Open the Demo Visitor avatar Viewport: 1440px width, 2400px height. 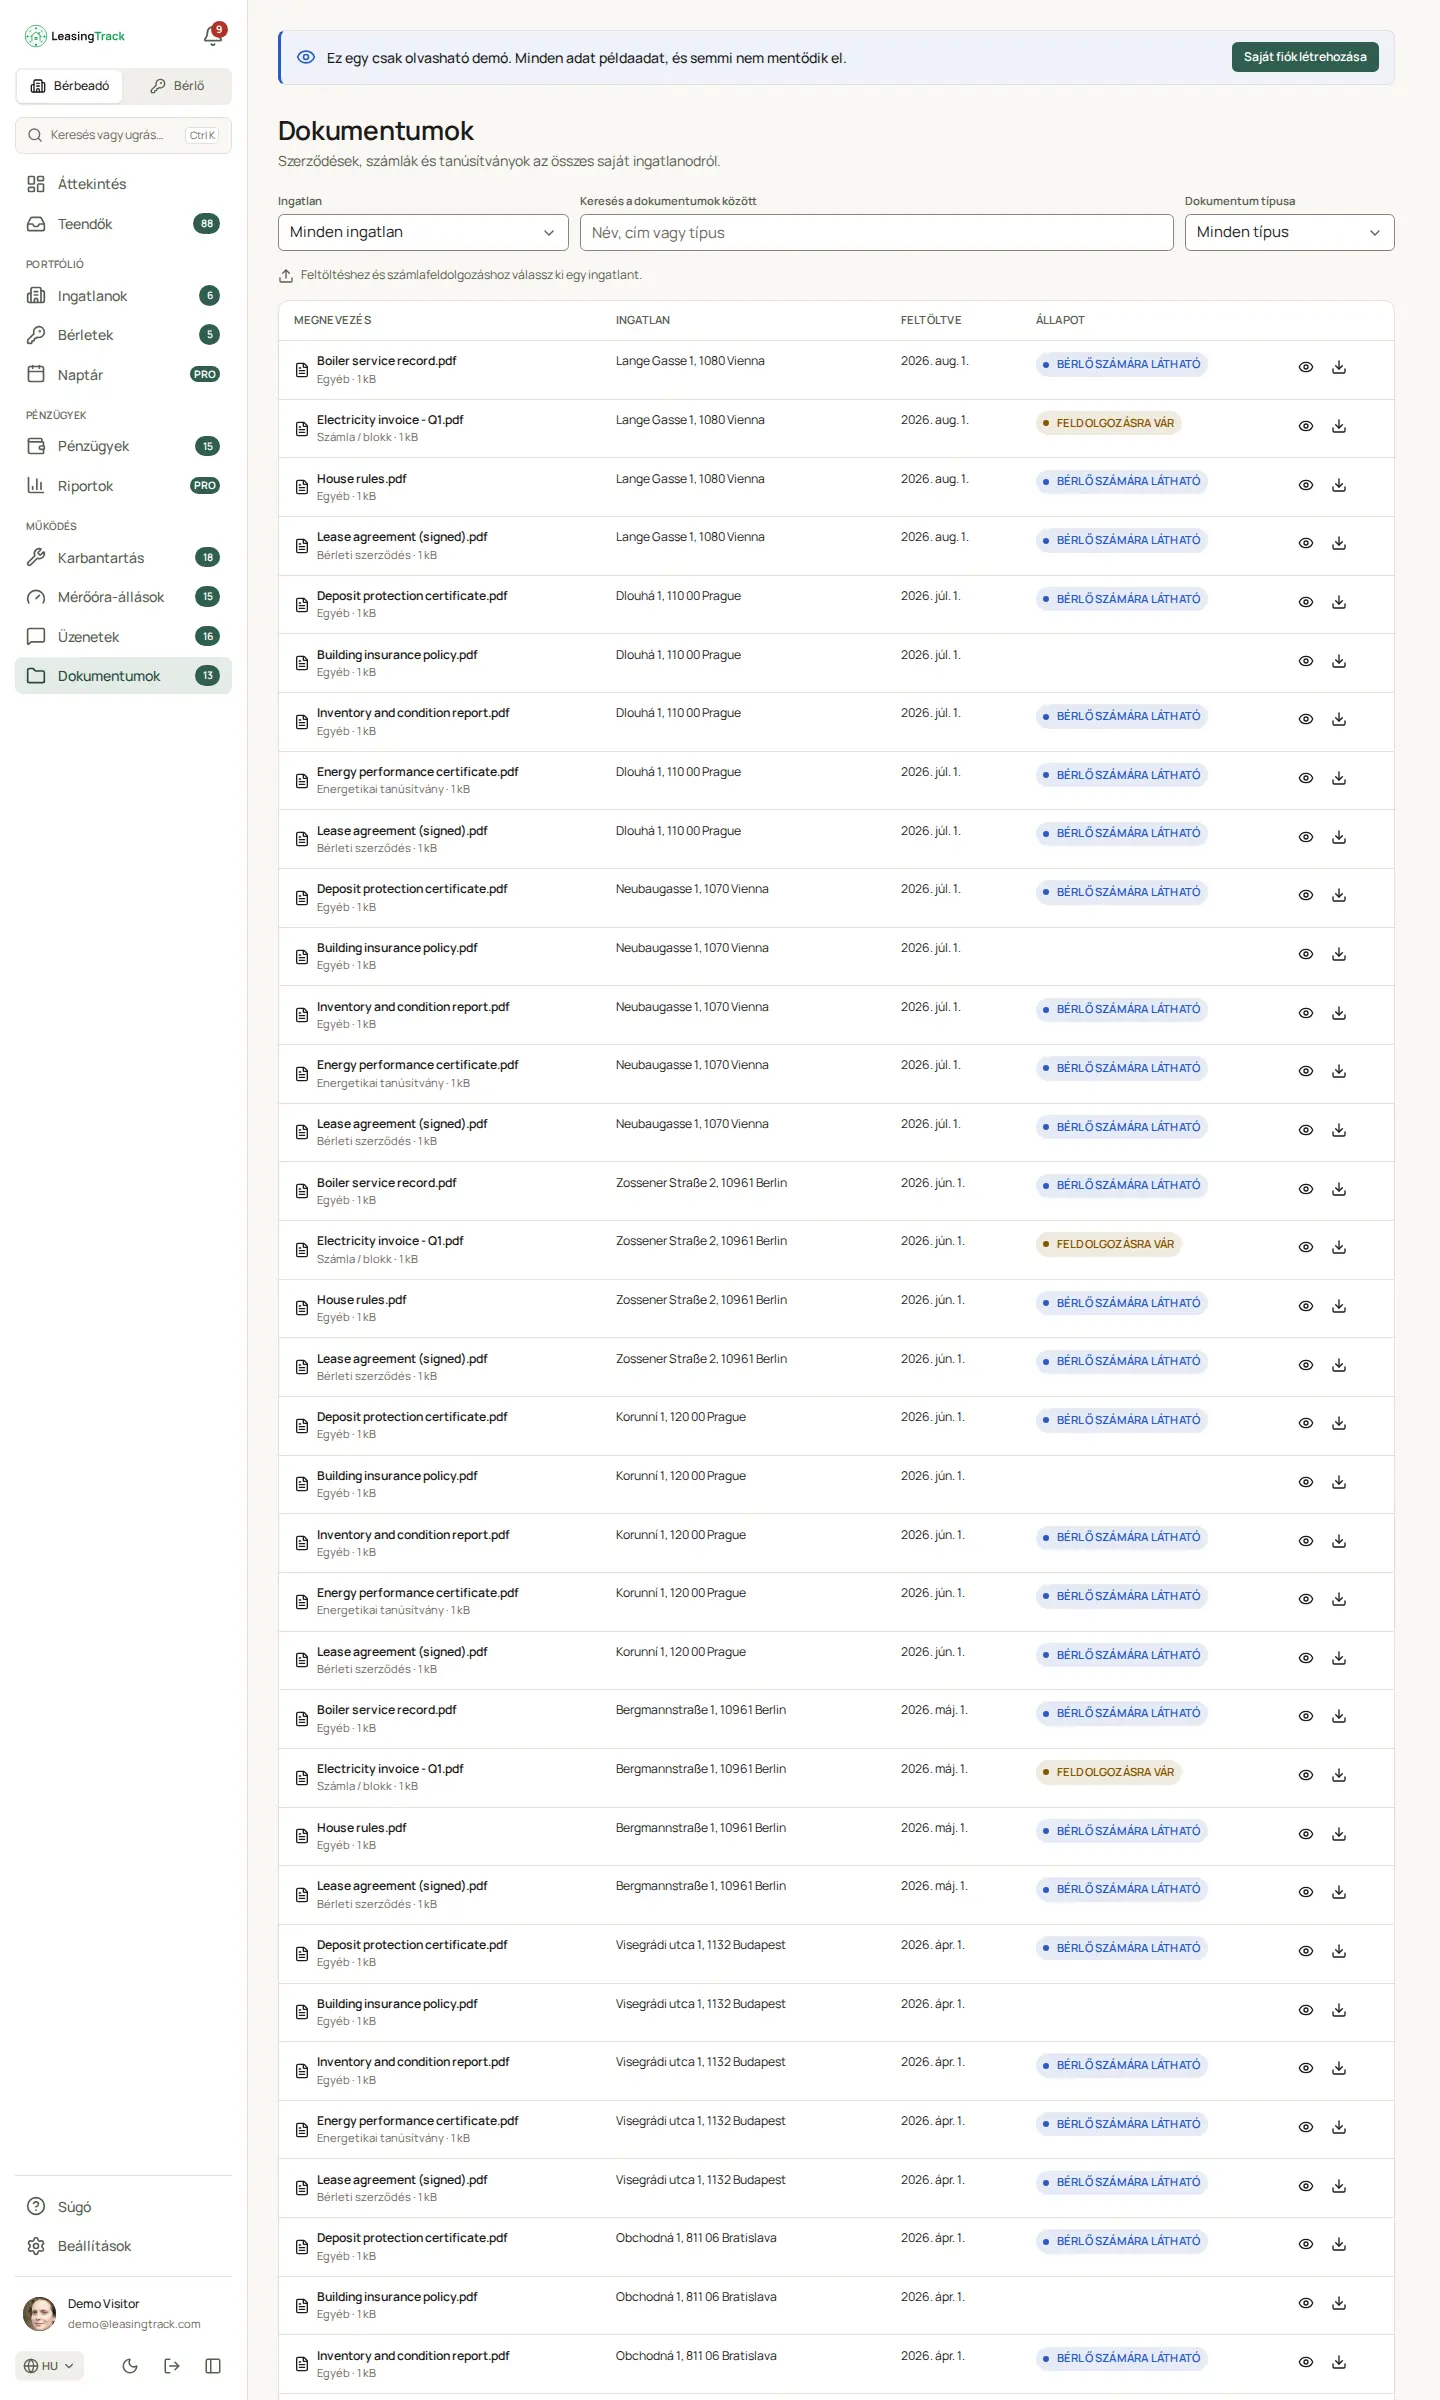[40, 2313]
